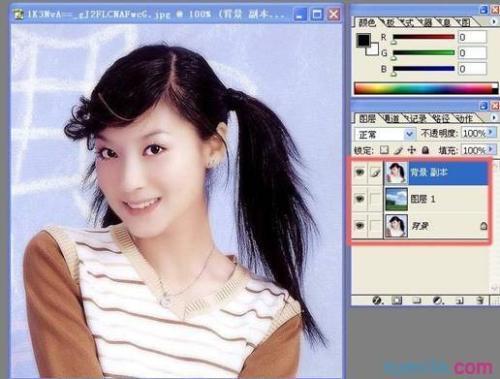Hide the 背景 副本 layer eye
Viewport: 500px width, 379px height.
pos(360,173)
